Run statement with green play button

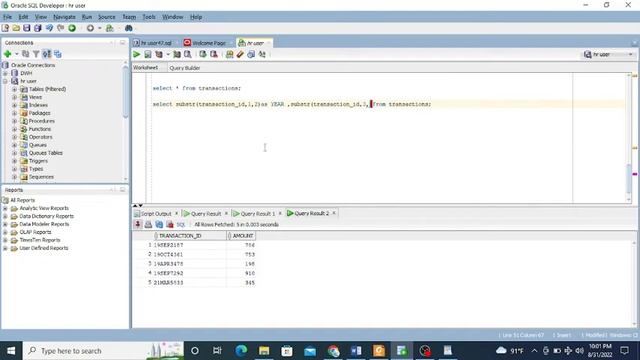click(137, 54)
